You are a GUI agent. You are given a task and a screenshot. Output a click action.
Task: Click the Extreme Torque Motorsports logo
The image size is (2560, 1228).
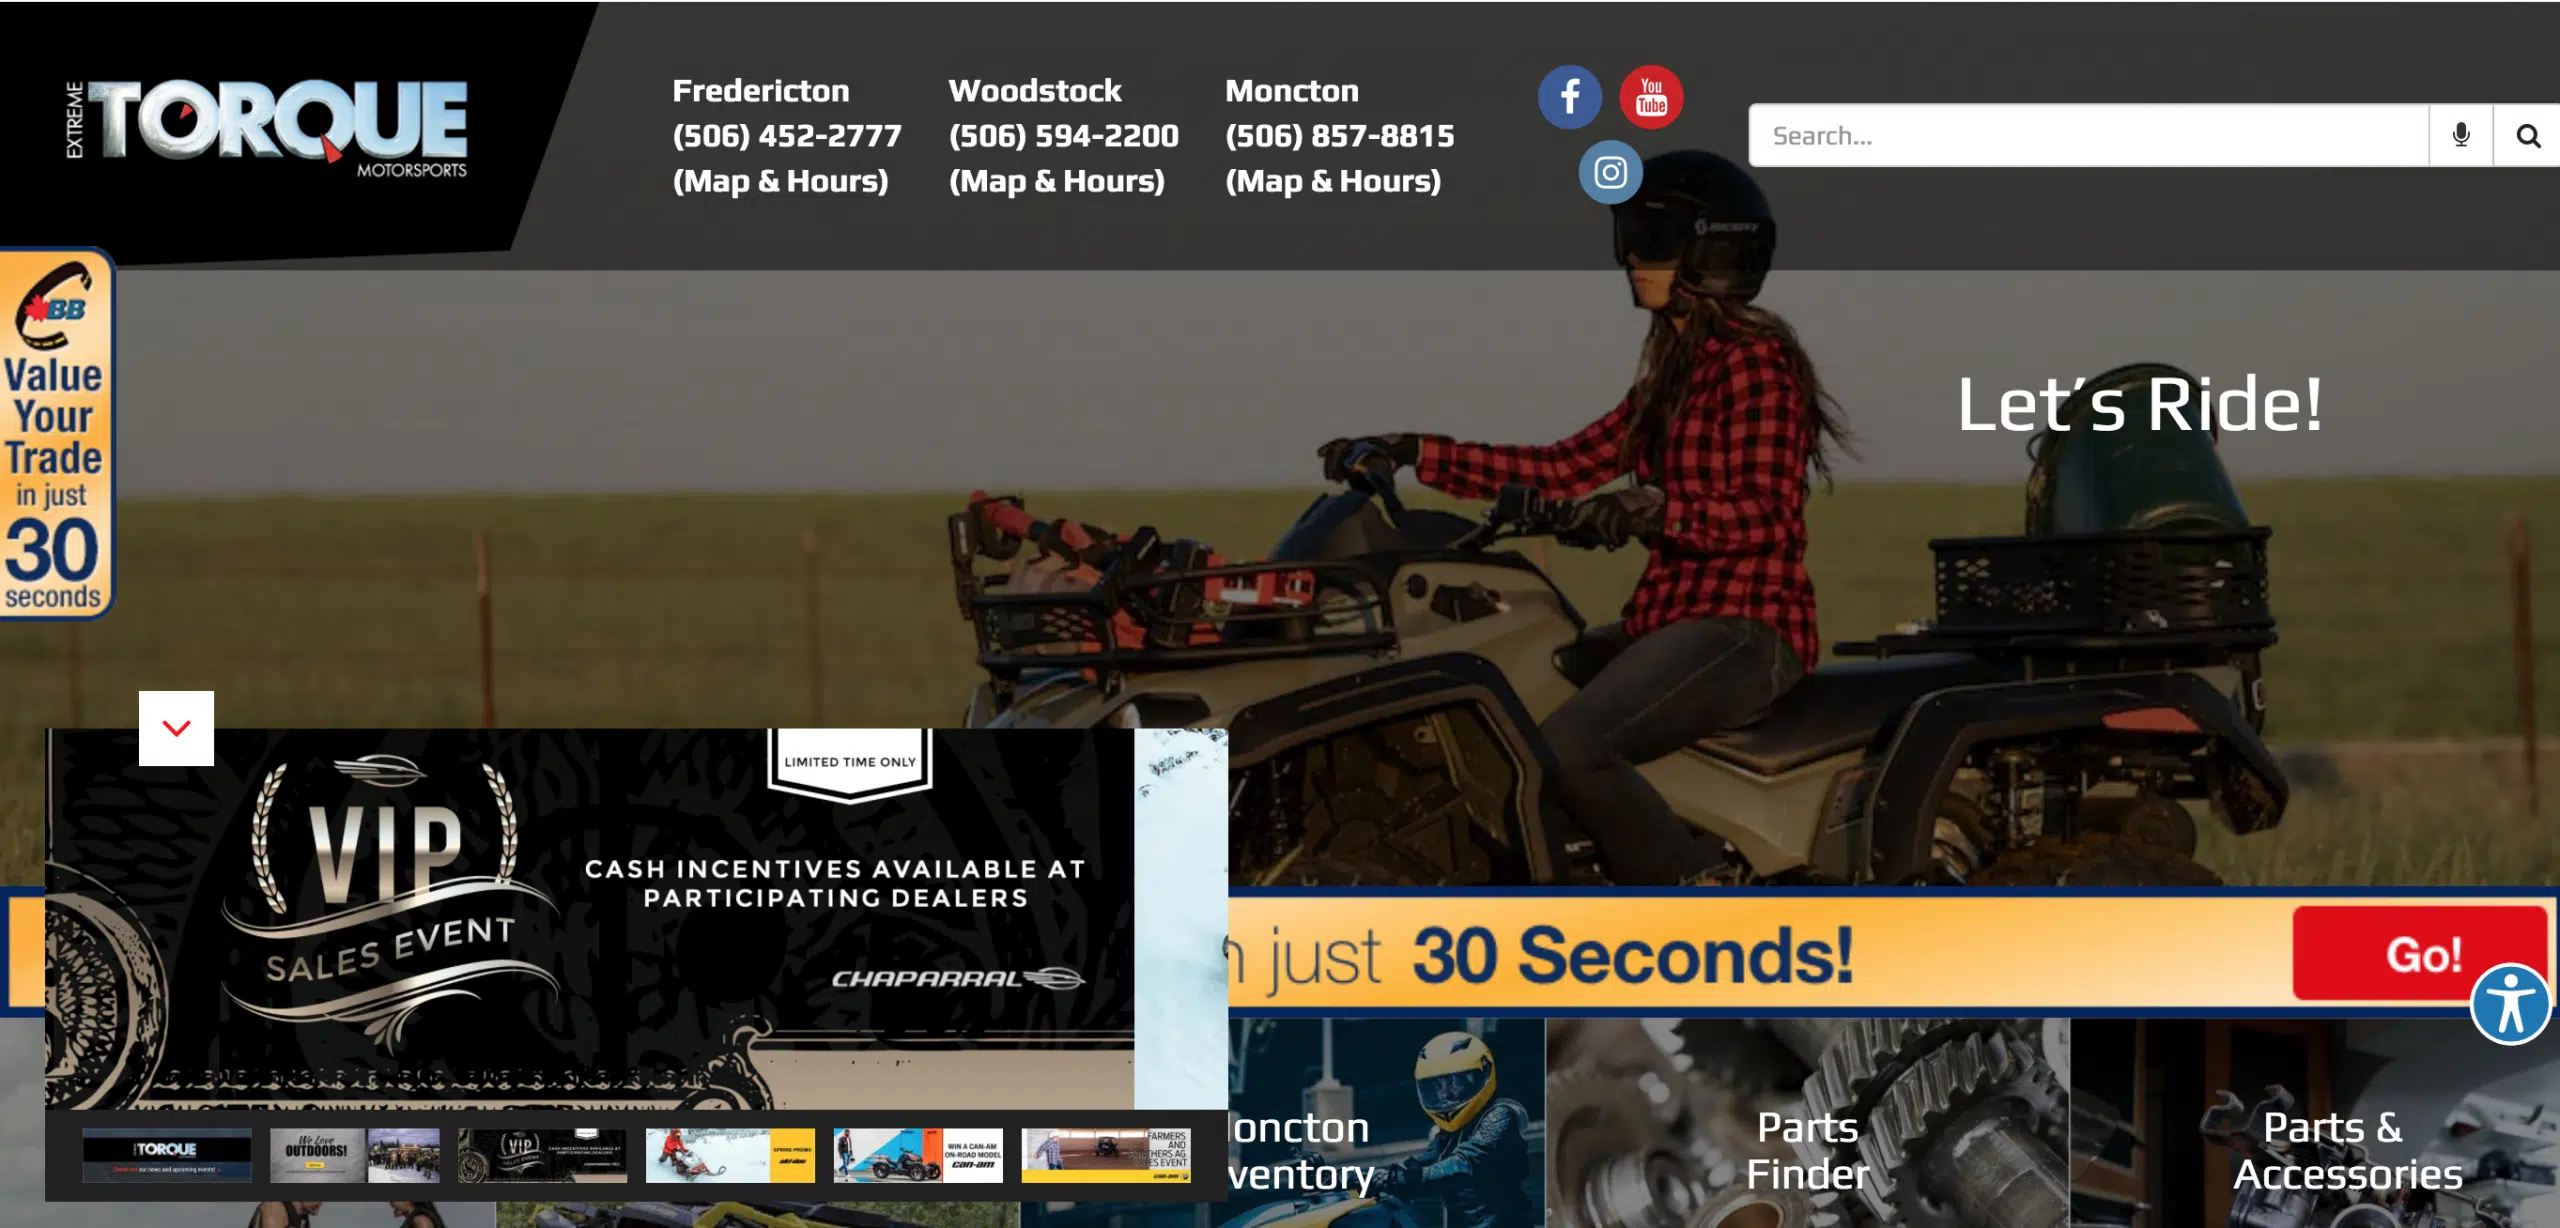coord(266,127)
